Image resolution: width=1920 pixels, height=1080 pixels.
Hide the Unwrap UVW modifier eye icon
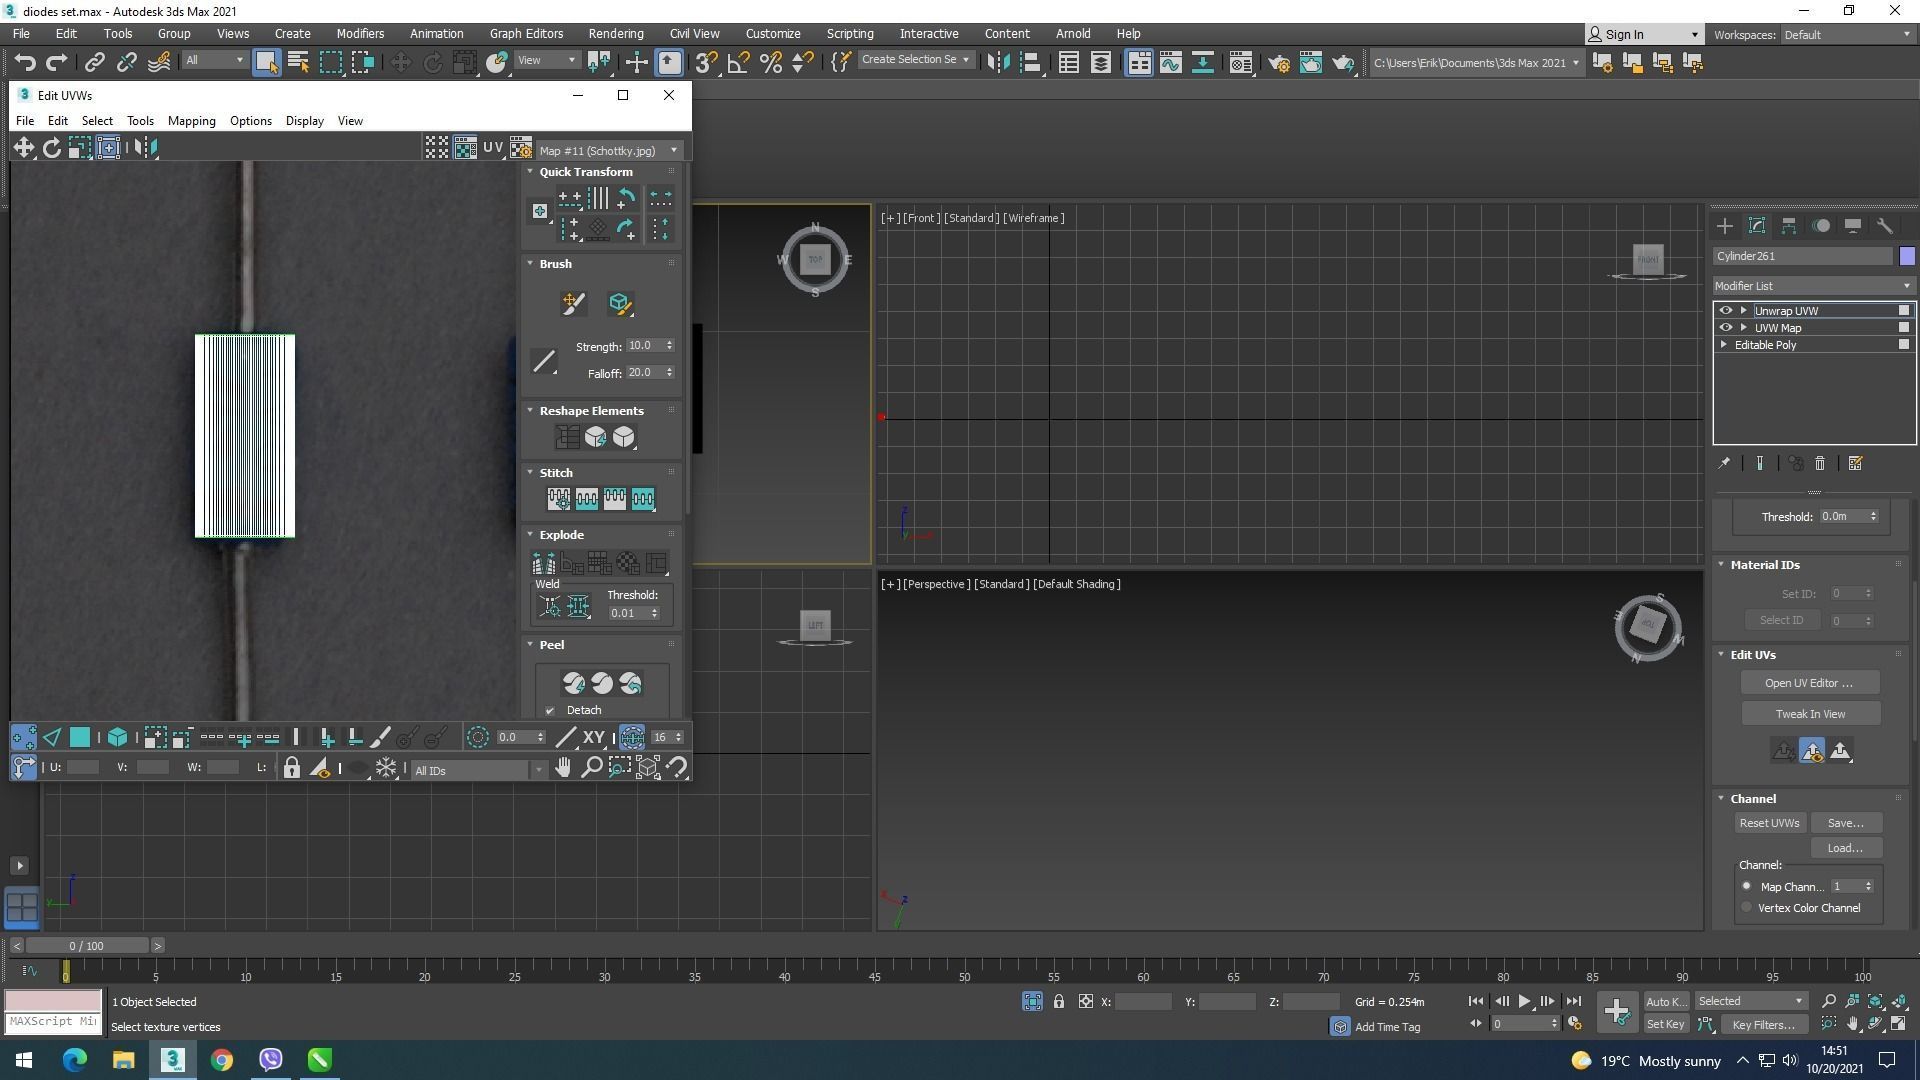[1725, 311]
